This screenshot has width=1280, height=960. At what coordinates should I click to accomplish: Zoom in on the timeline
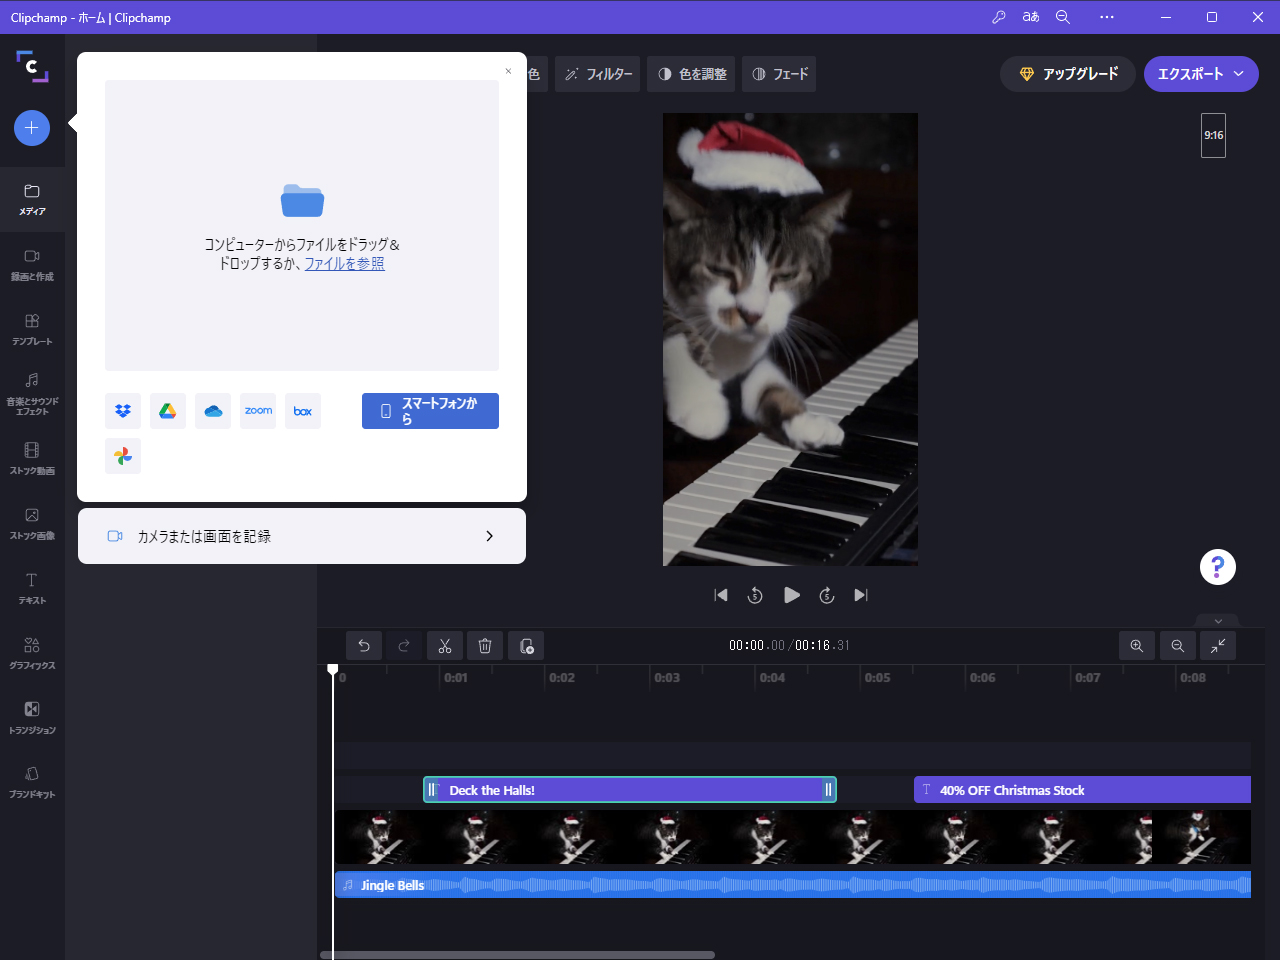pos(1137,645)
